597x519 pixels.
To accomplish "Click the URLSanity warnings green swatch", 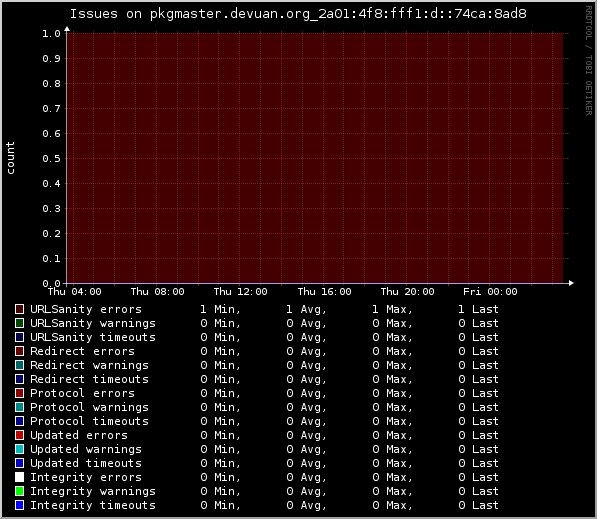I will tap(19, 323).
